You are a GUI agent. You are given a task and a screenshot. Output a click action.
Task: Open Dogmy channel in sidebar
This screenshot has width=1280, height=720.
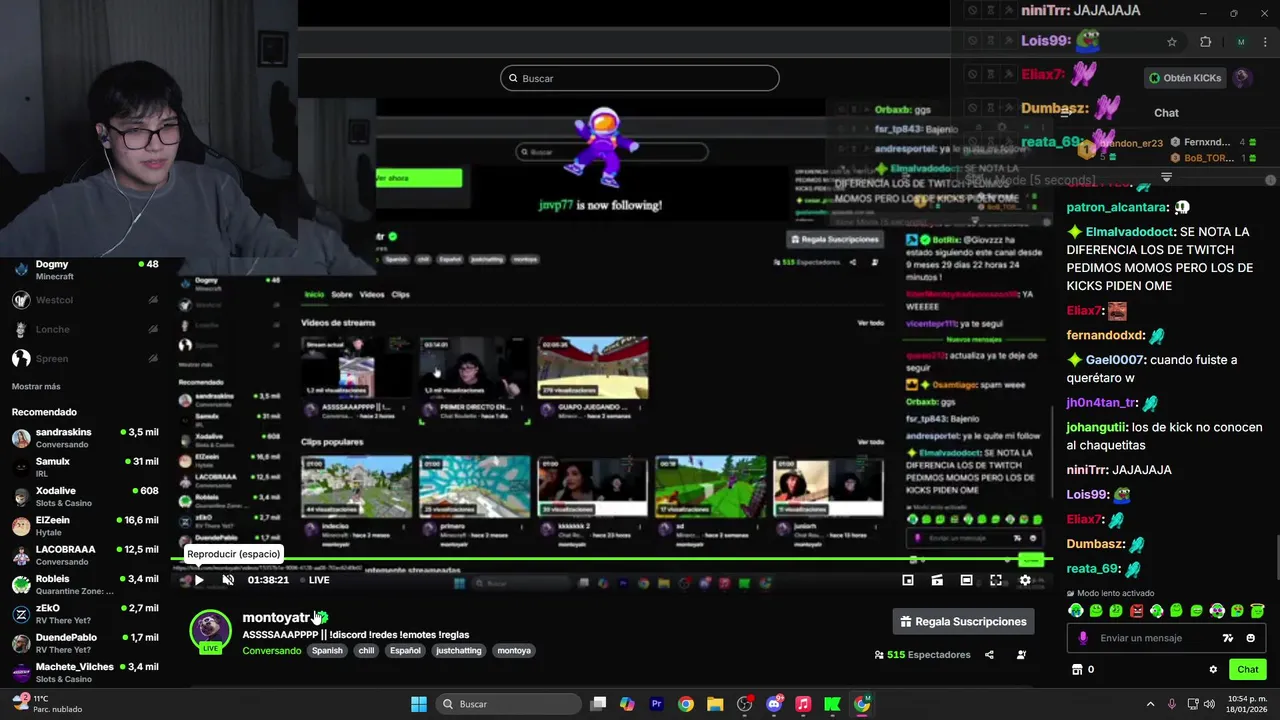click(x=85, y=270)
